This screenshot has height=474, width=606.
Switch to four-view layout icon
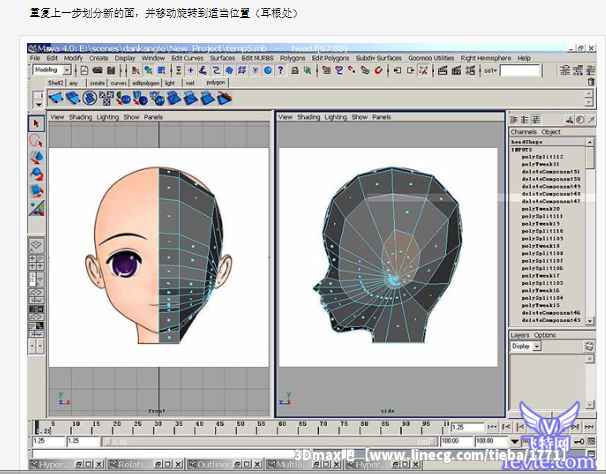tap(36, 263)
